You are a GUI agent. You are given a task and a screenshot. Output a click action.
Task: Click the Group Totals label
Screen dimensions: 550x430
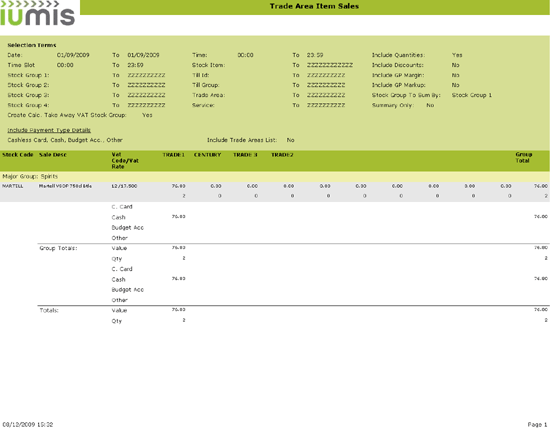[58, 248]
